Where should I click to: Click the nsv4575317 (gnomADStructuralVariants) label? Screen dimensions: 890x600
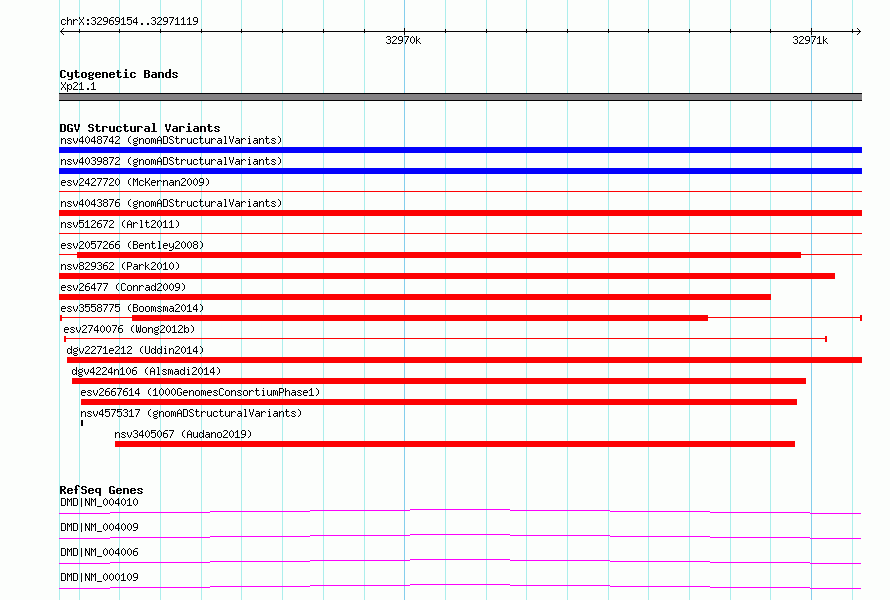click(191, 413)
